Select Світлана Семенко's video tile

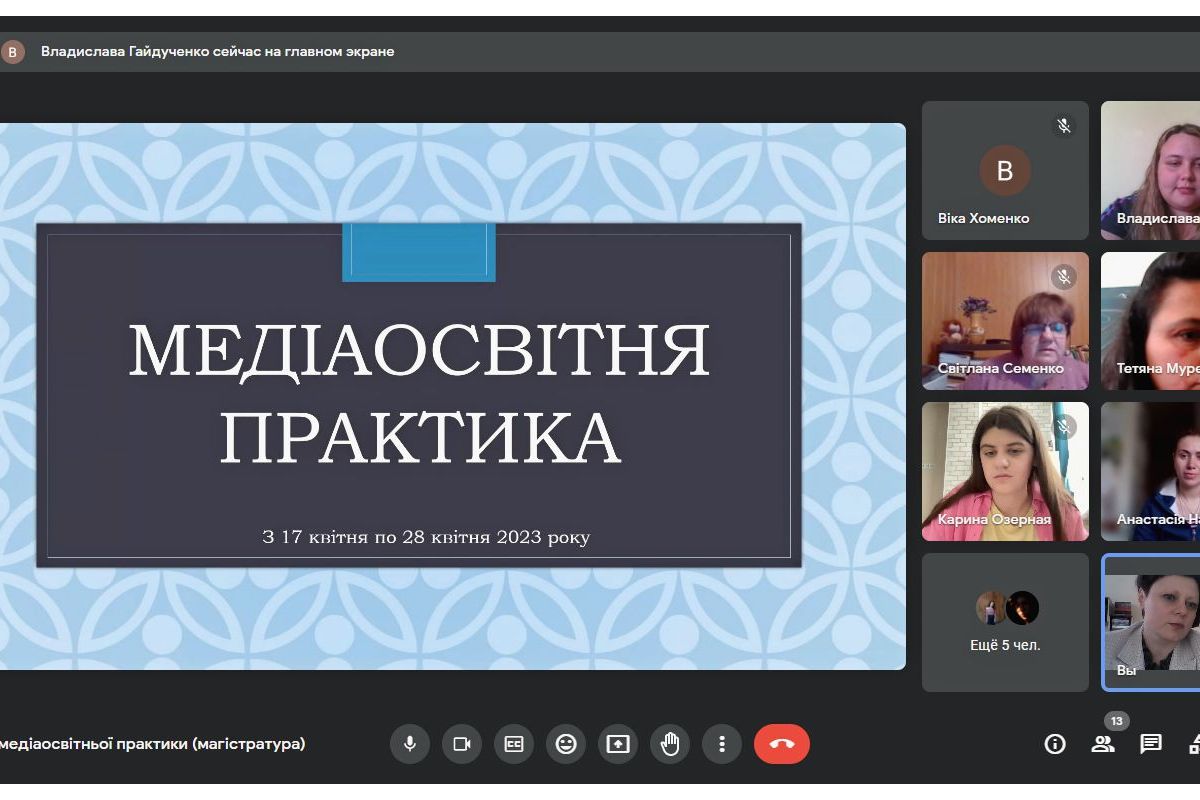pyautogui.click(x=1005, y=321)
